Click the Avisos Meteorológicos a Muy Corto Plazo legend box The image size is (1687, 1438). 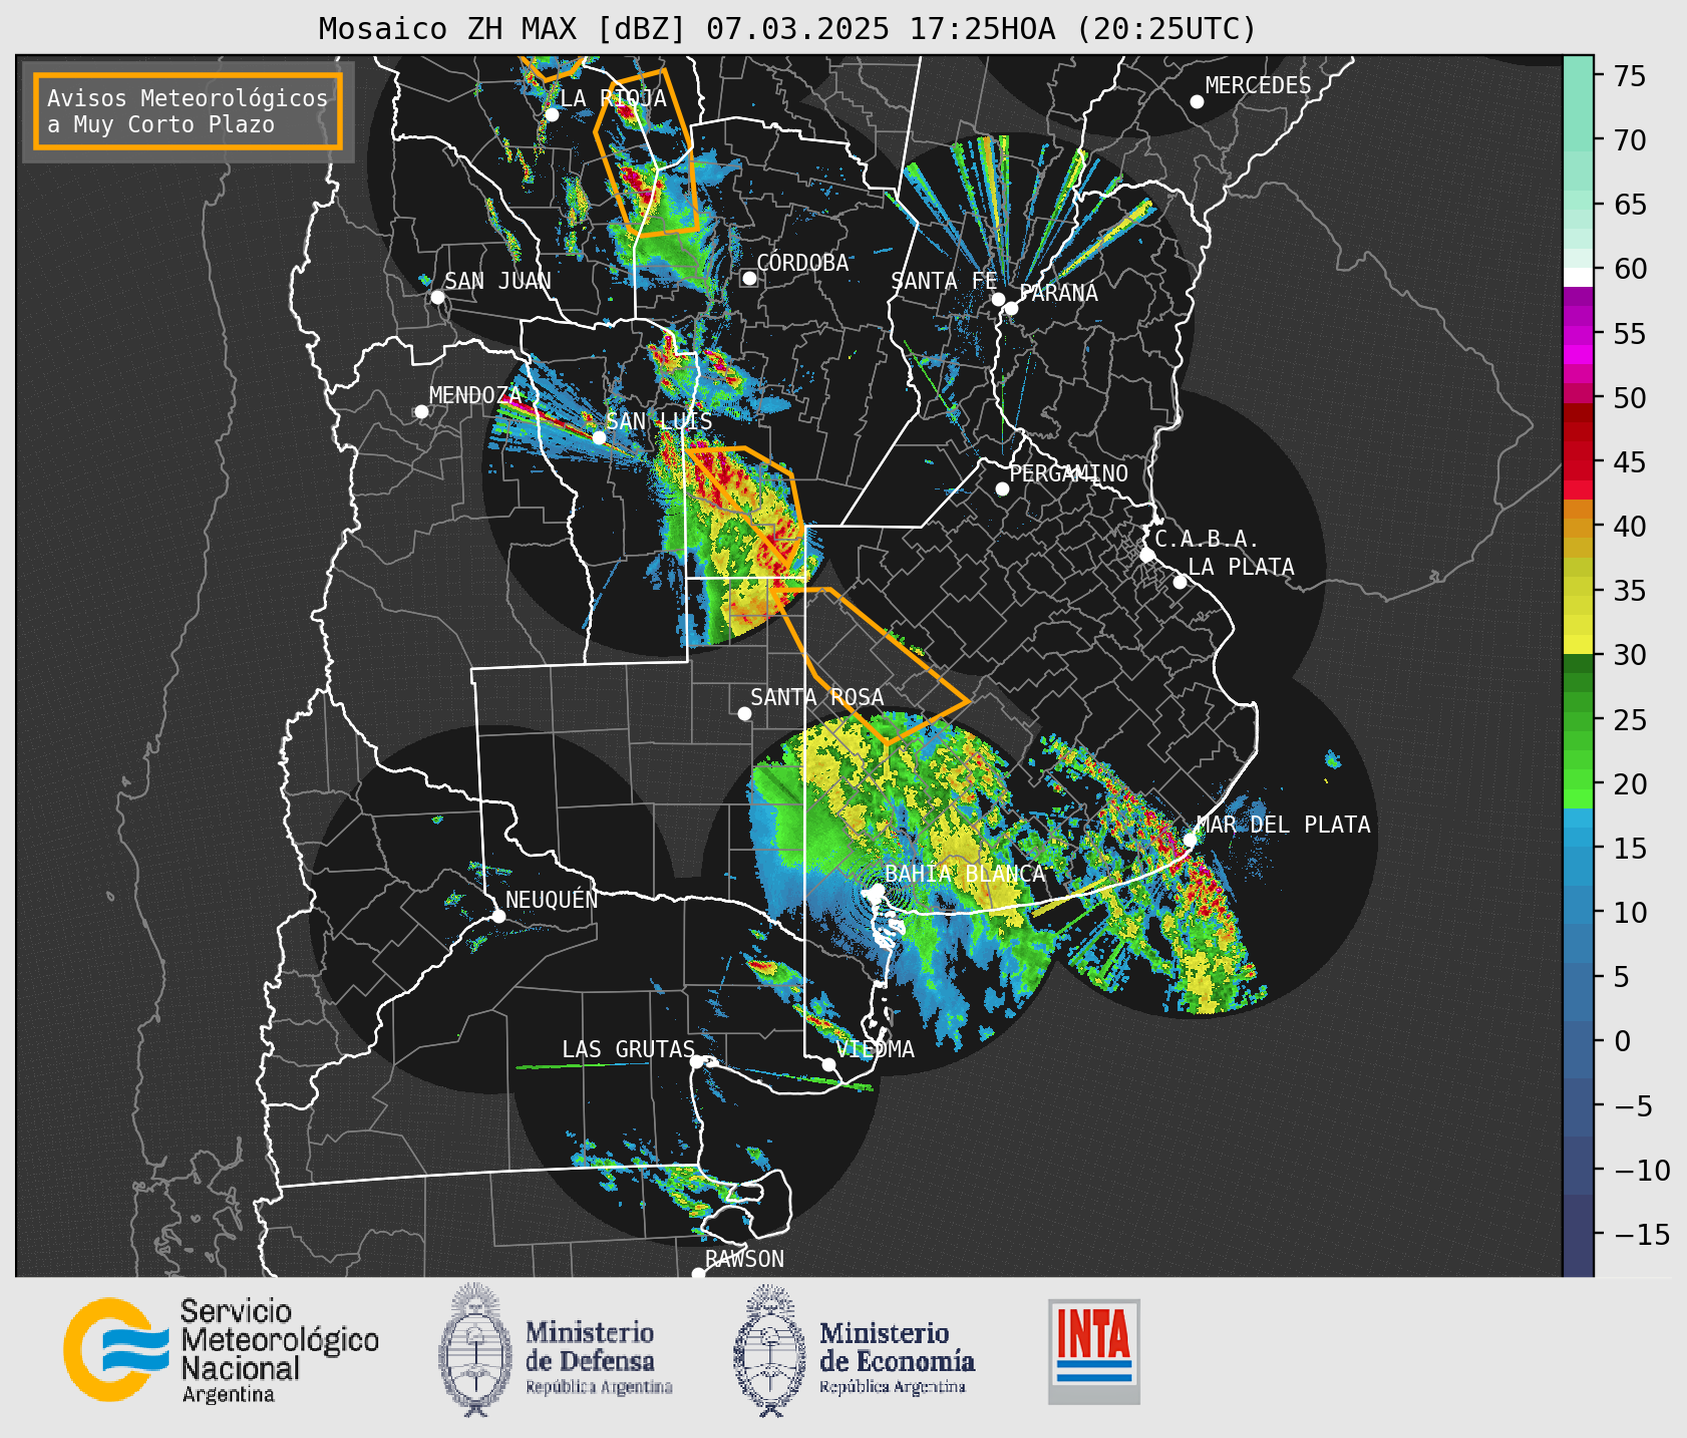point(188,111)
